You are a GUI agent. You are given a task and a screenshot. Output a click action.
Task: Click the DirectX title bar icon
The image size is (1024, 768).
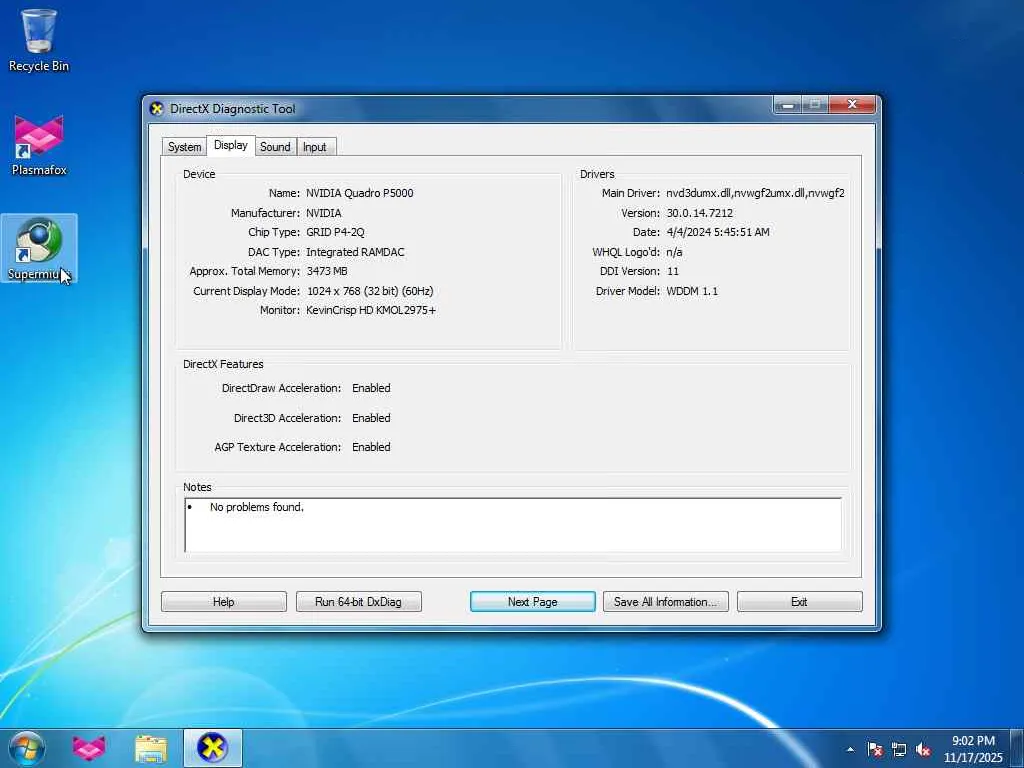point(157,108)
